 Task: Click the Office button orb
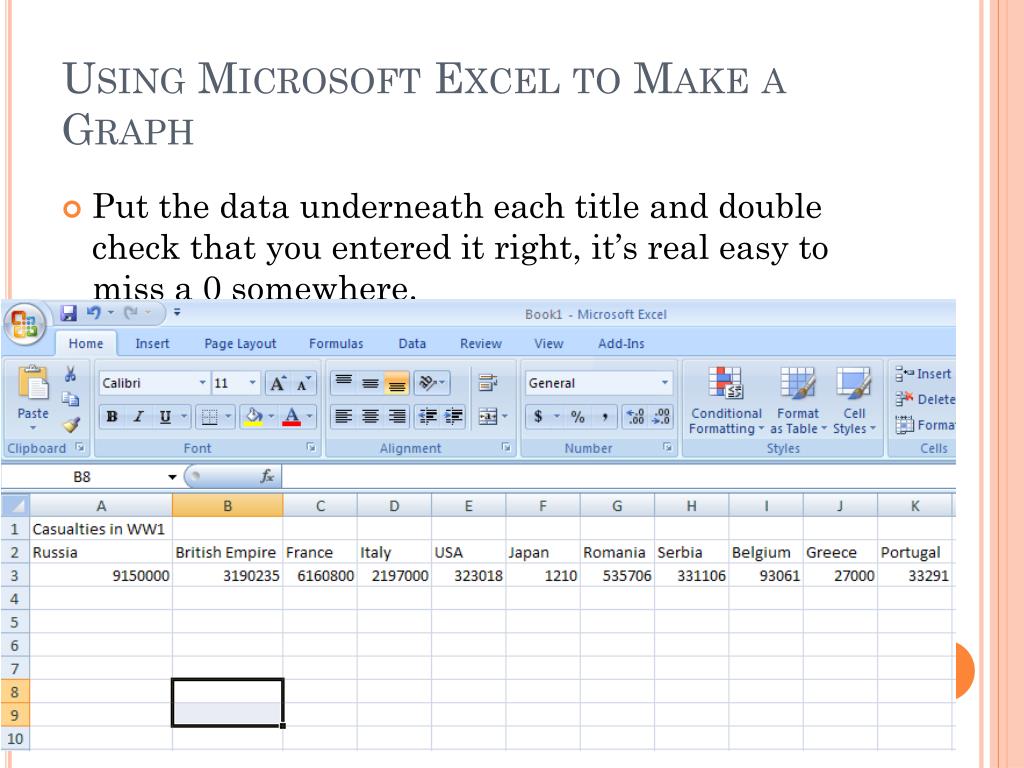(25, 323)
